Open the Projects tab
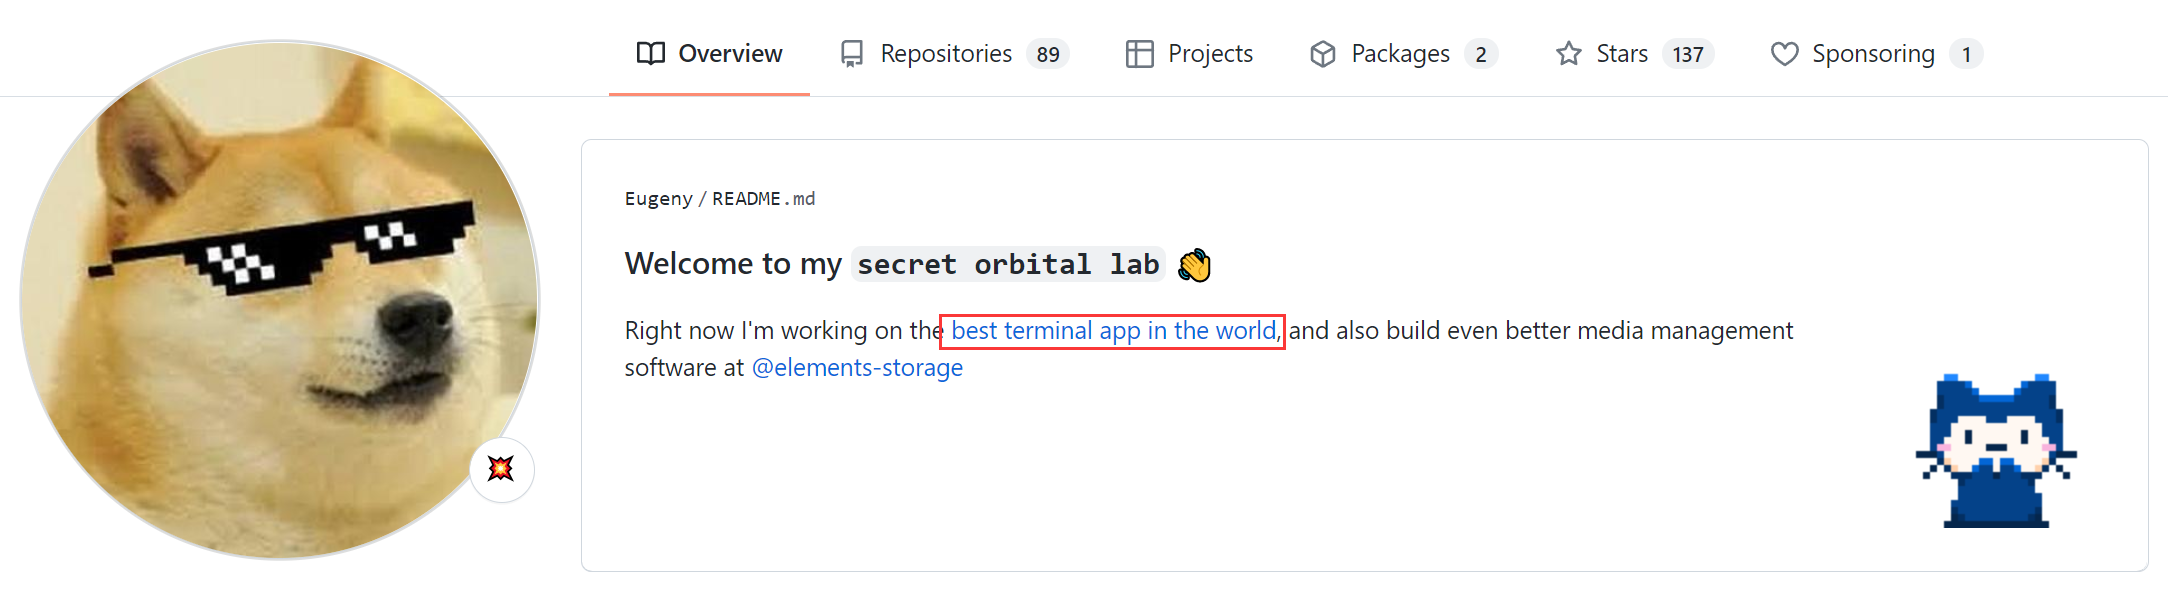The width and height of the screenshot is (2168, 591). (1209, 54)
